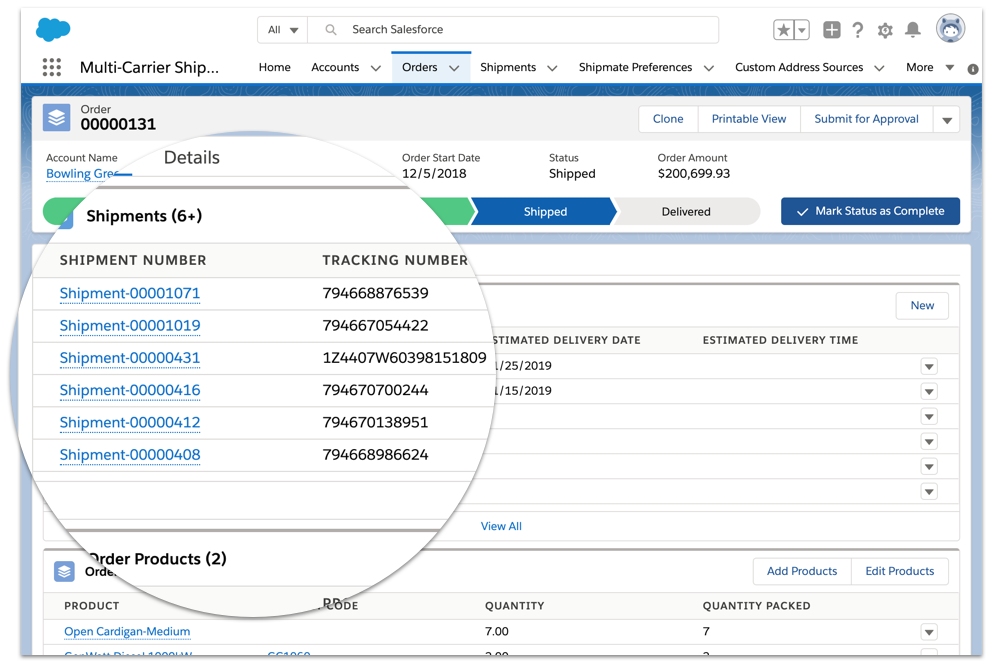This screenshot has width=991, height=667.
Task: Open more actions dropdown beside Submit for Approval
Action: [x=947, y=119]
